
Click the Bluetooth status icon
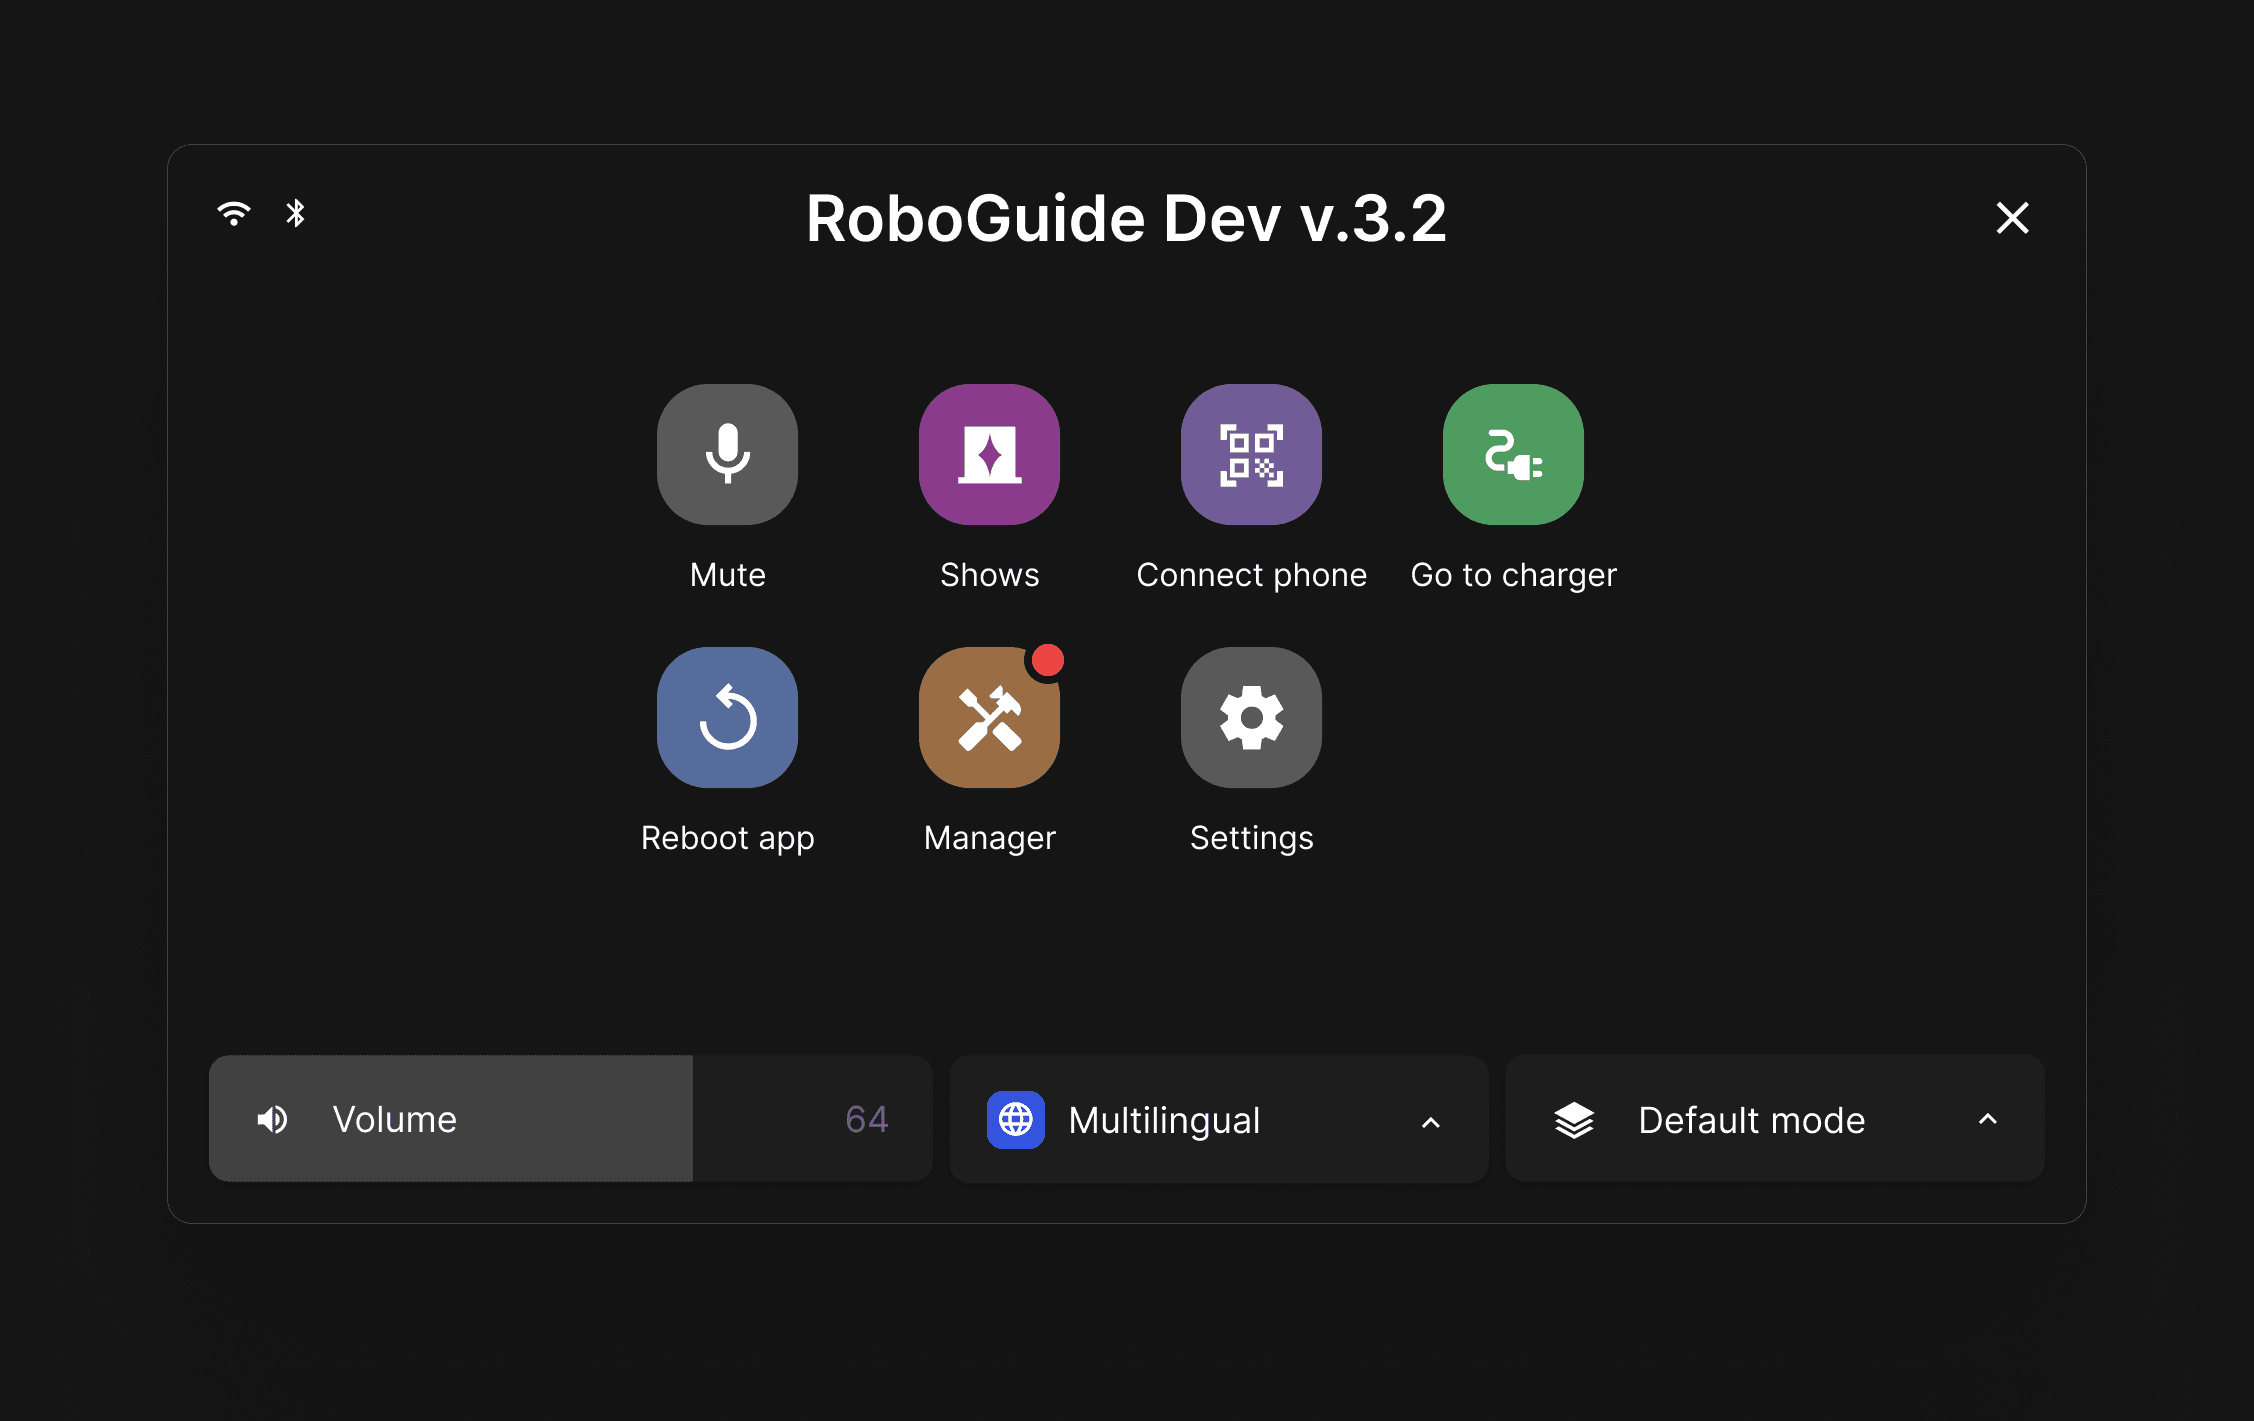coord(295,213)
